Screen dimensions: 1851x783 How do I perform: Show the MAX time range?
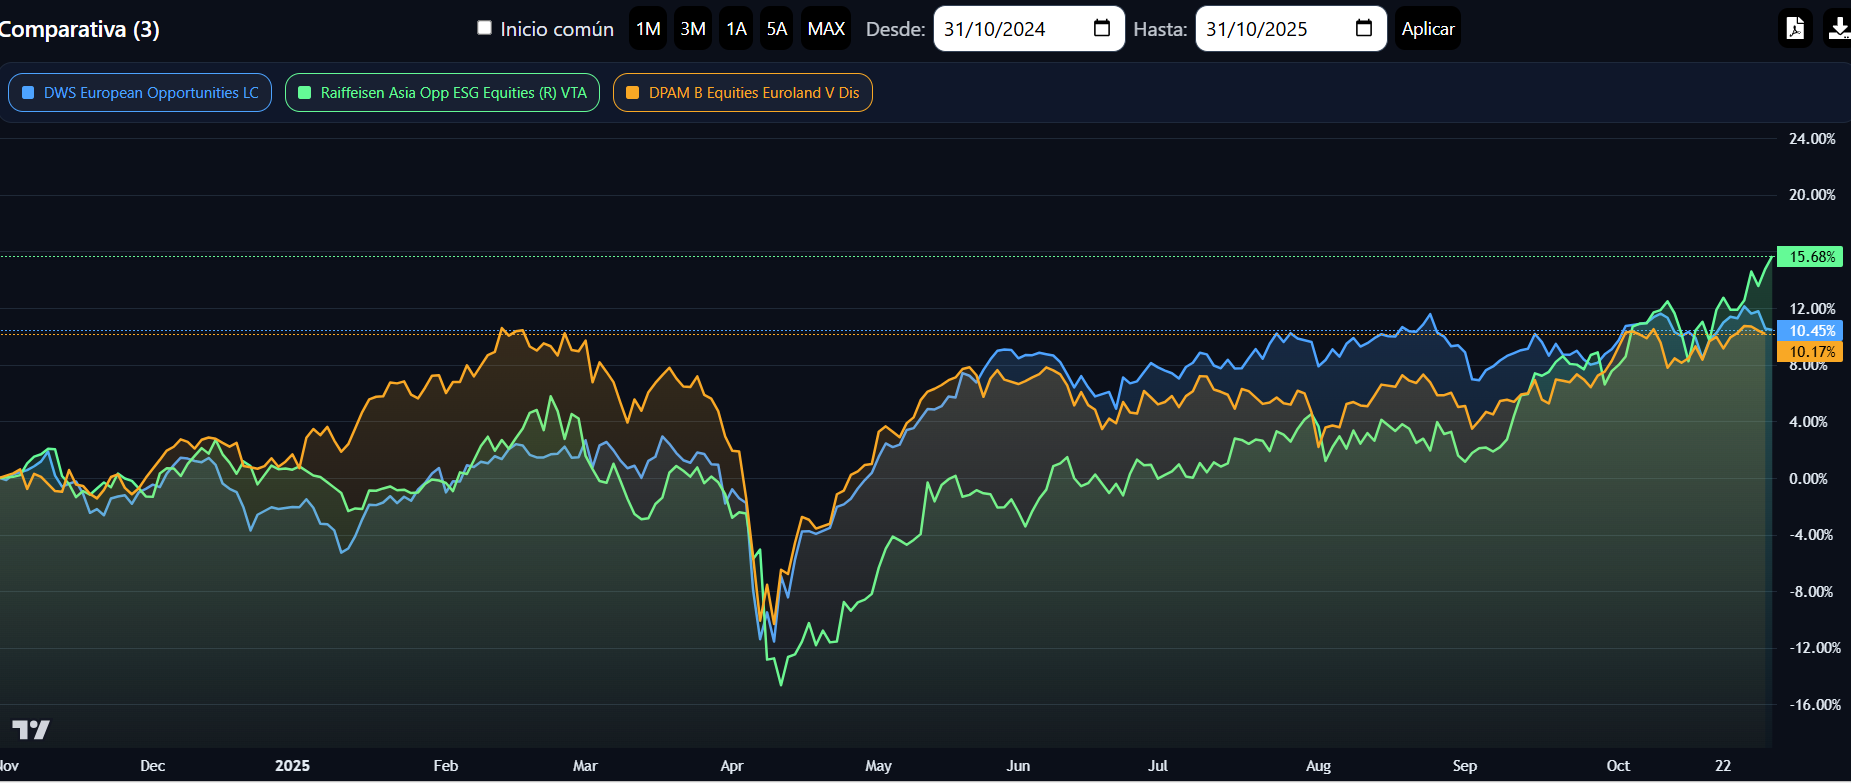coord(826,29)
